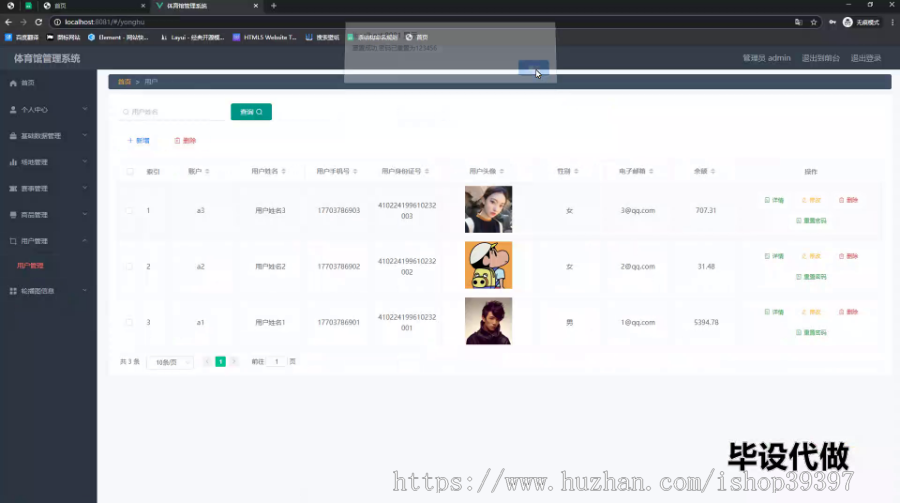Open a new browser tab

pyautogui.click(x=274, y=6)
